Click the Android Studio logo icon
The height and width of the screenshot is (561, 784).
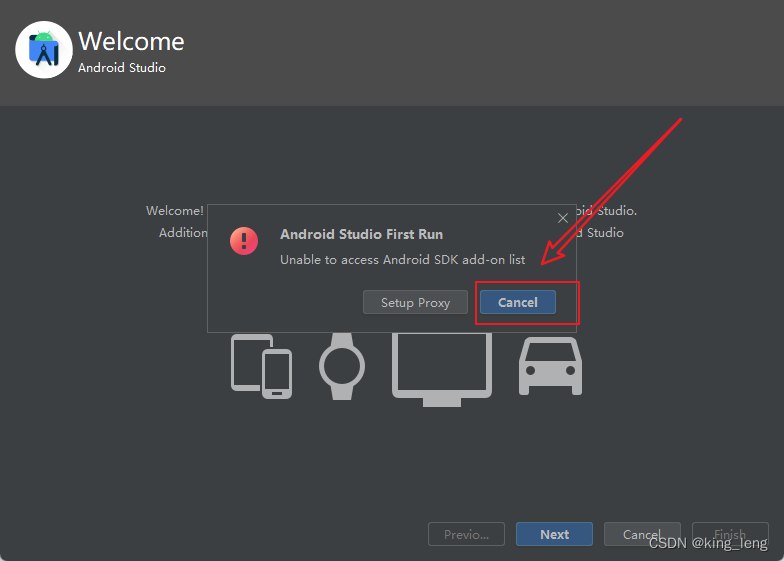click(44, 50)
